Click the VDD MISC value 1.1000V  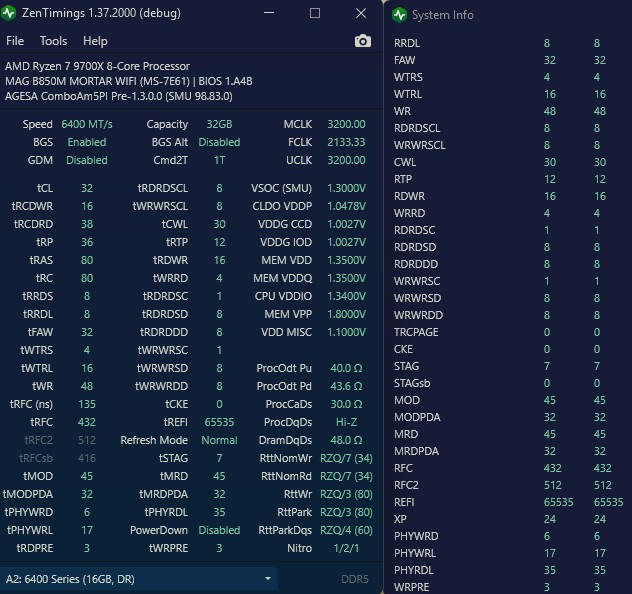click(x=346, y=332)
